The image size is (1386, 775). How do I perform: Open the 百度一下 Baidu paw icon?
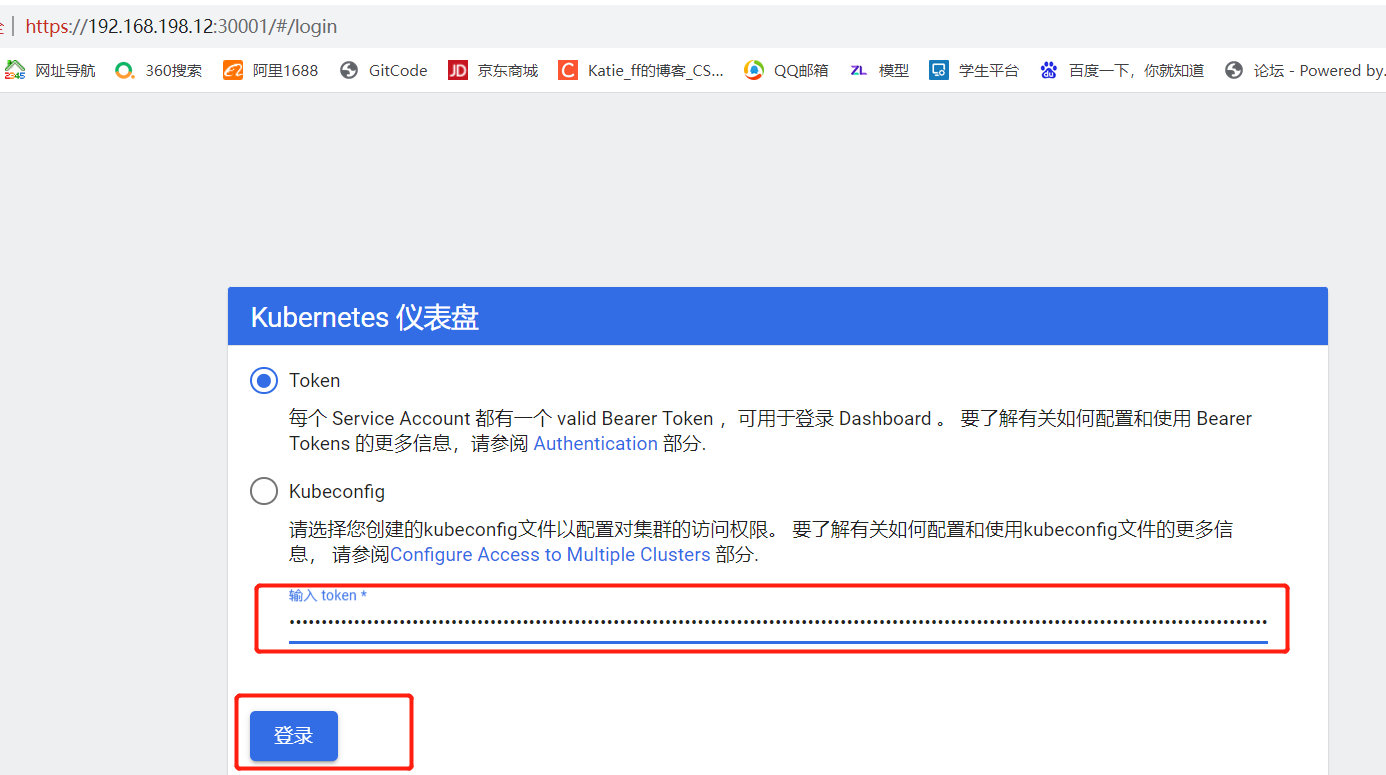[x=1048, y=70]
